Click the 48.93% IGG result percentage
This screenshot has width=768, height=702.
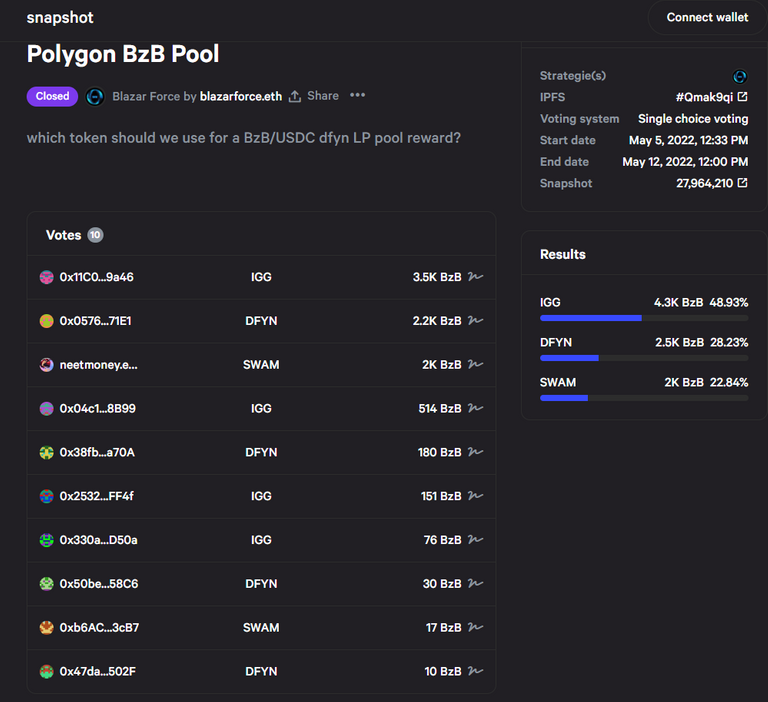pyautogui.click(x=729, y=303)
